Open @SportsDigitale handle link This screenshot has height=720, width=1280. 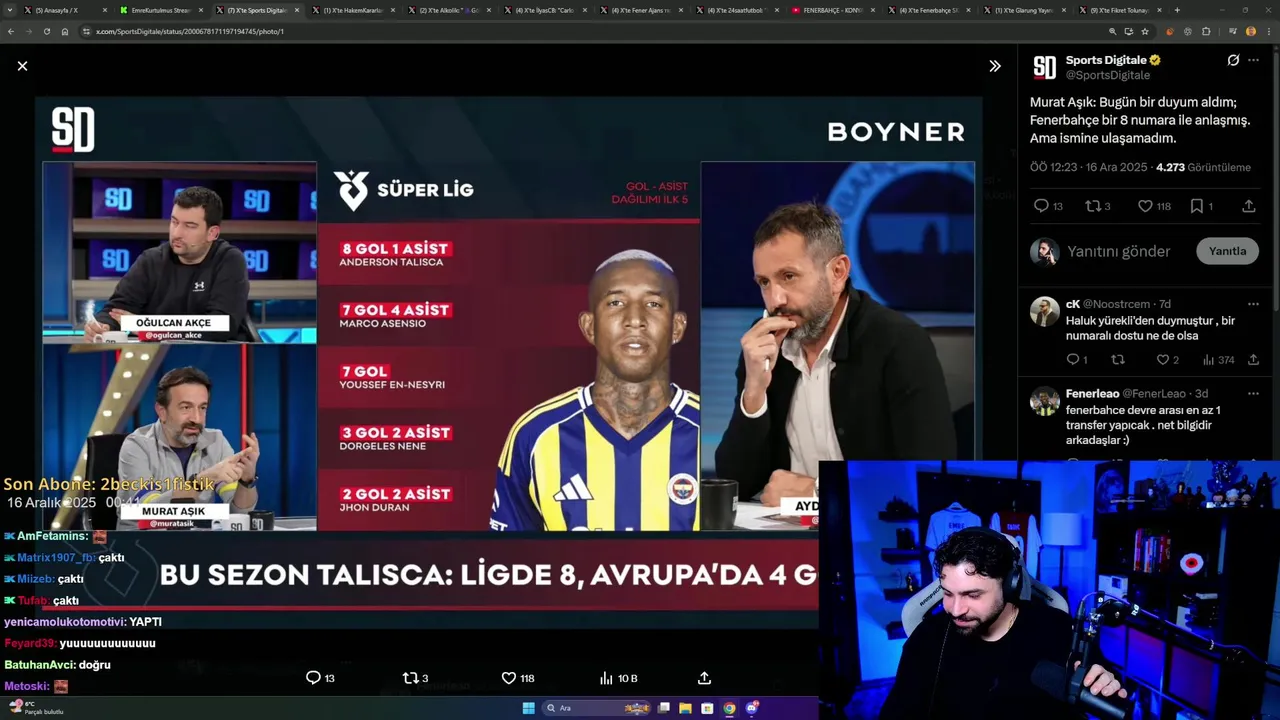1108,75
